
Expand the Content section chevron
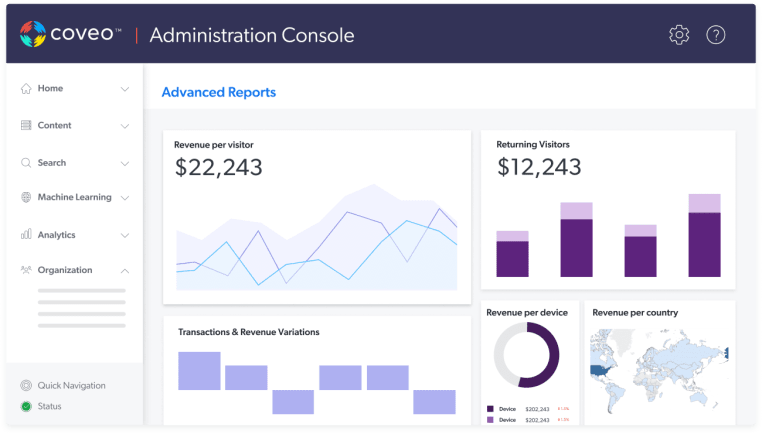(125, 126)
